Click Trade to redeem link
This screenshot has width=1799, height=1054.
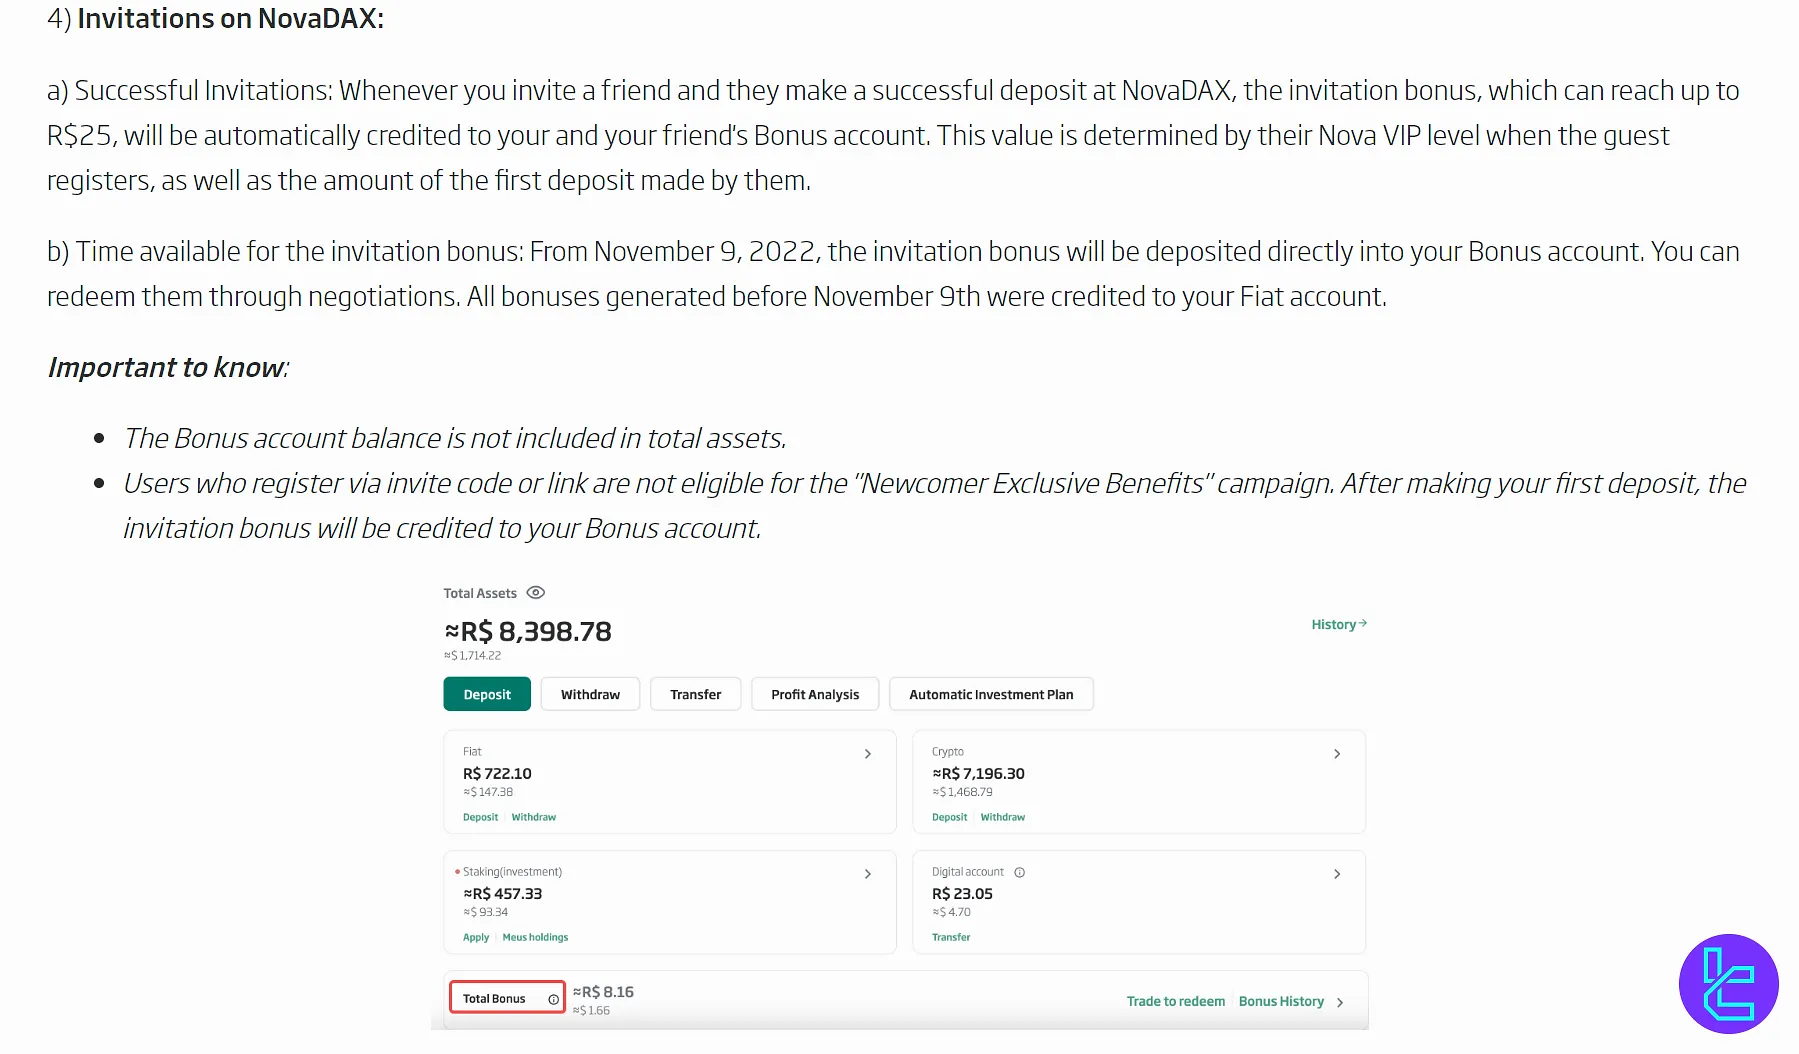[1175, 1001]
